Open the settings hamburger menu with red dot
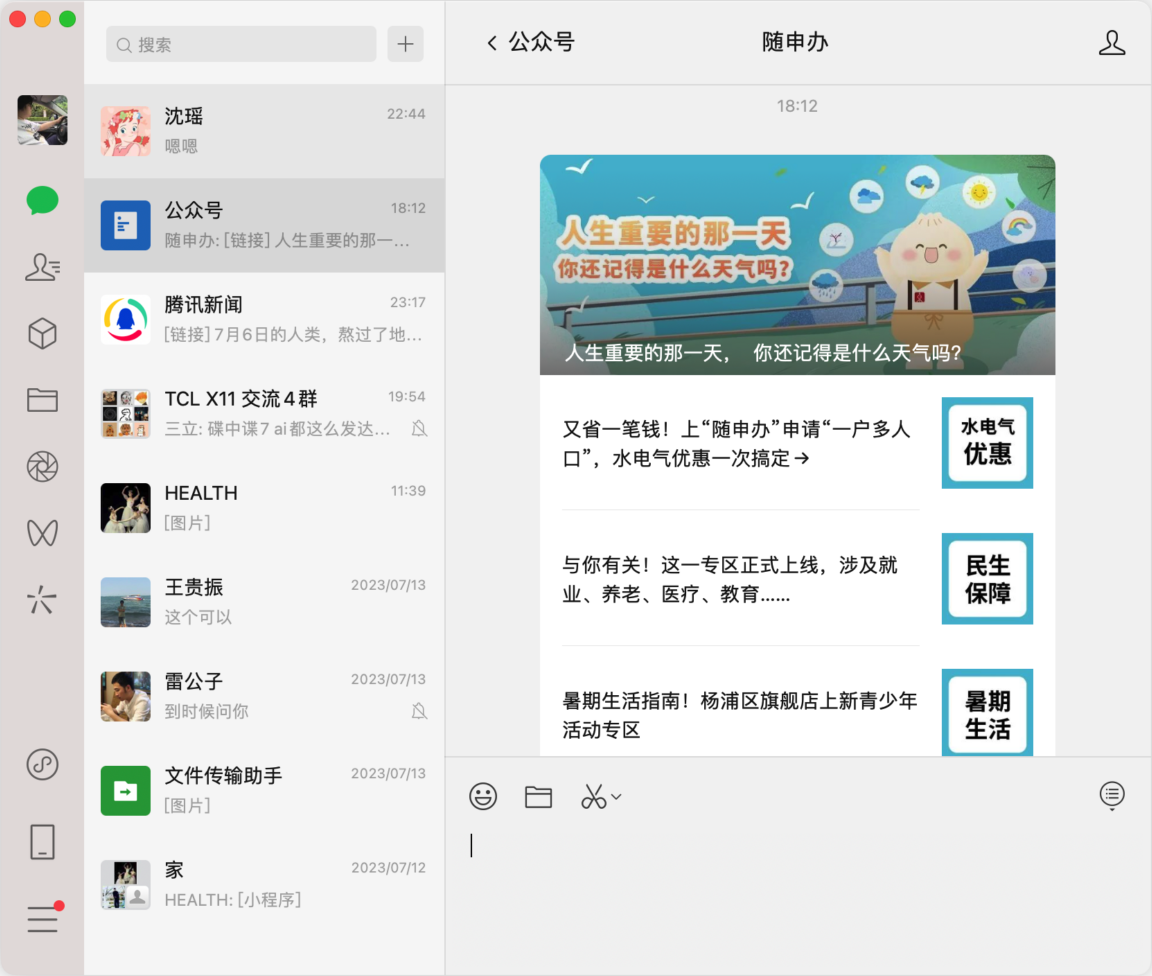This screenshot has height=976, width=1152. pos(44,917)
